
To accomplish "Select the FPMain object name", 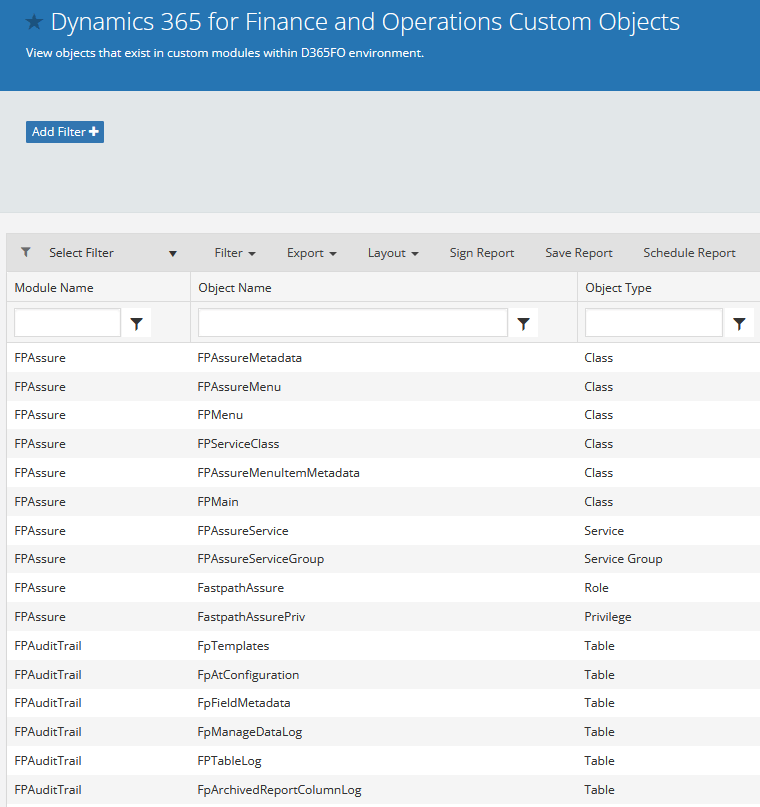I will pos(218,502).
